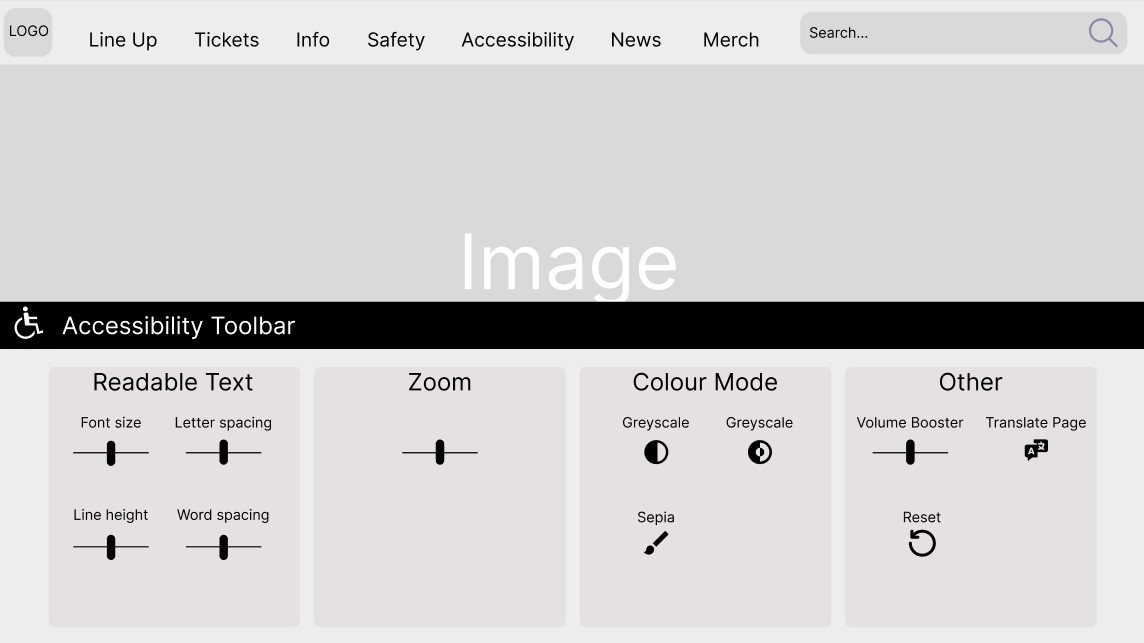Click the Zoom slider handle
The height and width of the screenshot is (643, 1144).
[440, 453]
